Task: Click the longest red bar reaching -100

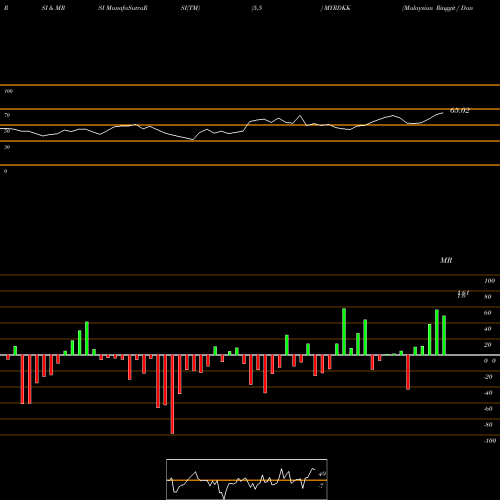Action: tap(172, 394)
